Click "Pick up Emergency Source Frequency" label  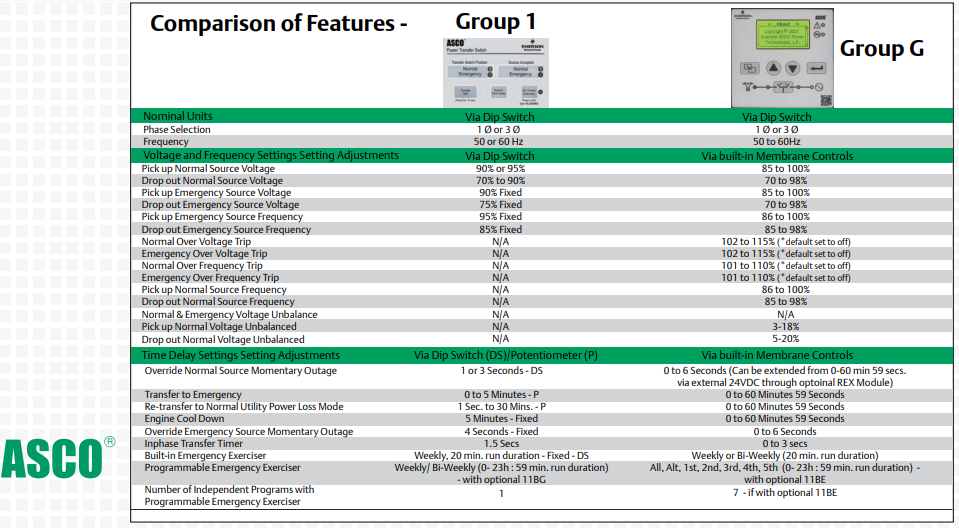[x=223, y=217]
